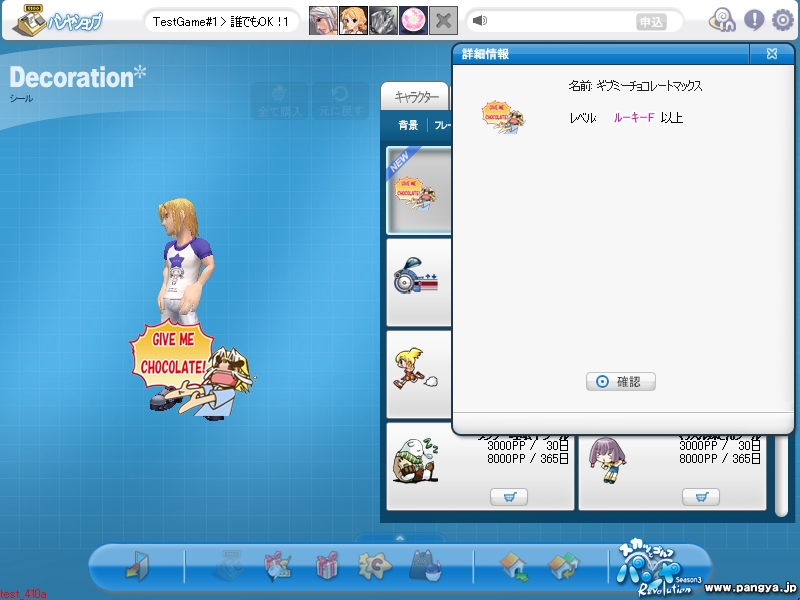
Task: Add purple-haired girl sticker to cart
Action: coord(701,496)
